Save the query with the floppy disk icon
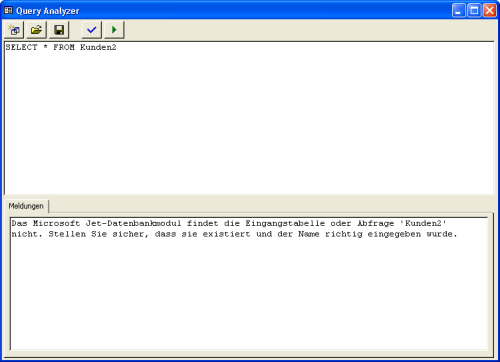 [x=59, y=30]
